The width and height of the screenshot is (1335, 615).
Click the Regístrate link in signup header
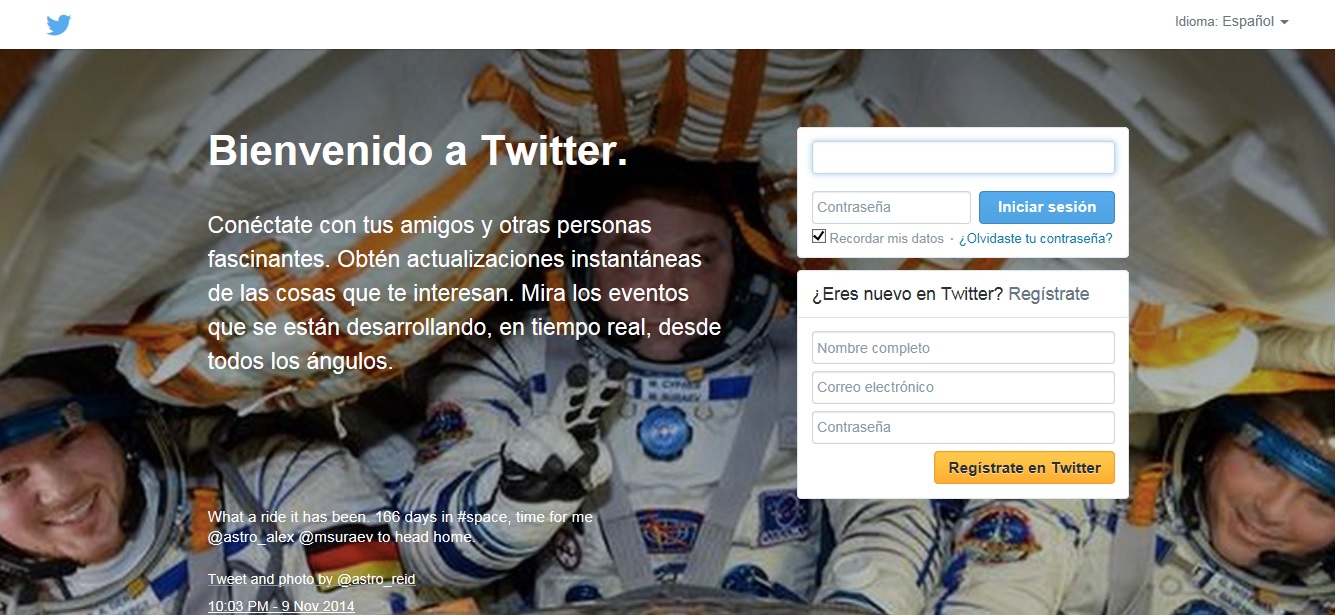pos(1049,294)
